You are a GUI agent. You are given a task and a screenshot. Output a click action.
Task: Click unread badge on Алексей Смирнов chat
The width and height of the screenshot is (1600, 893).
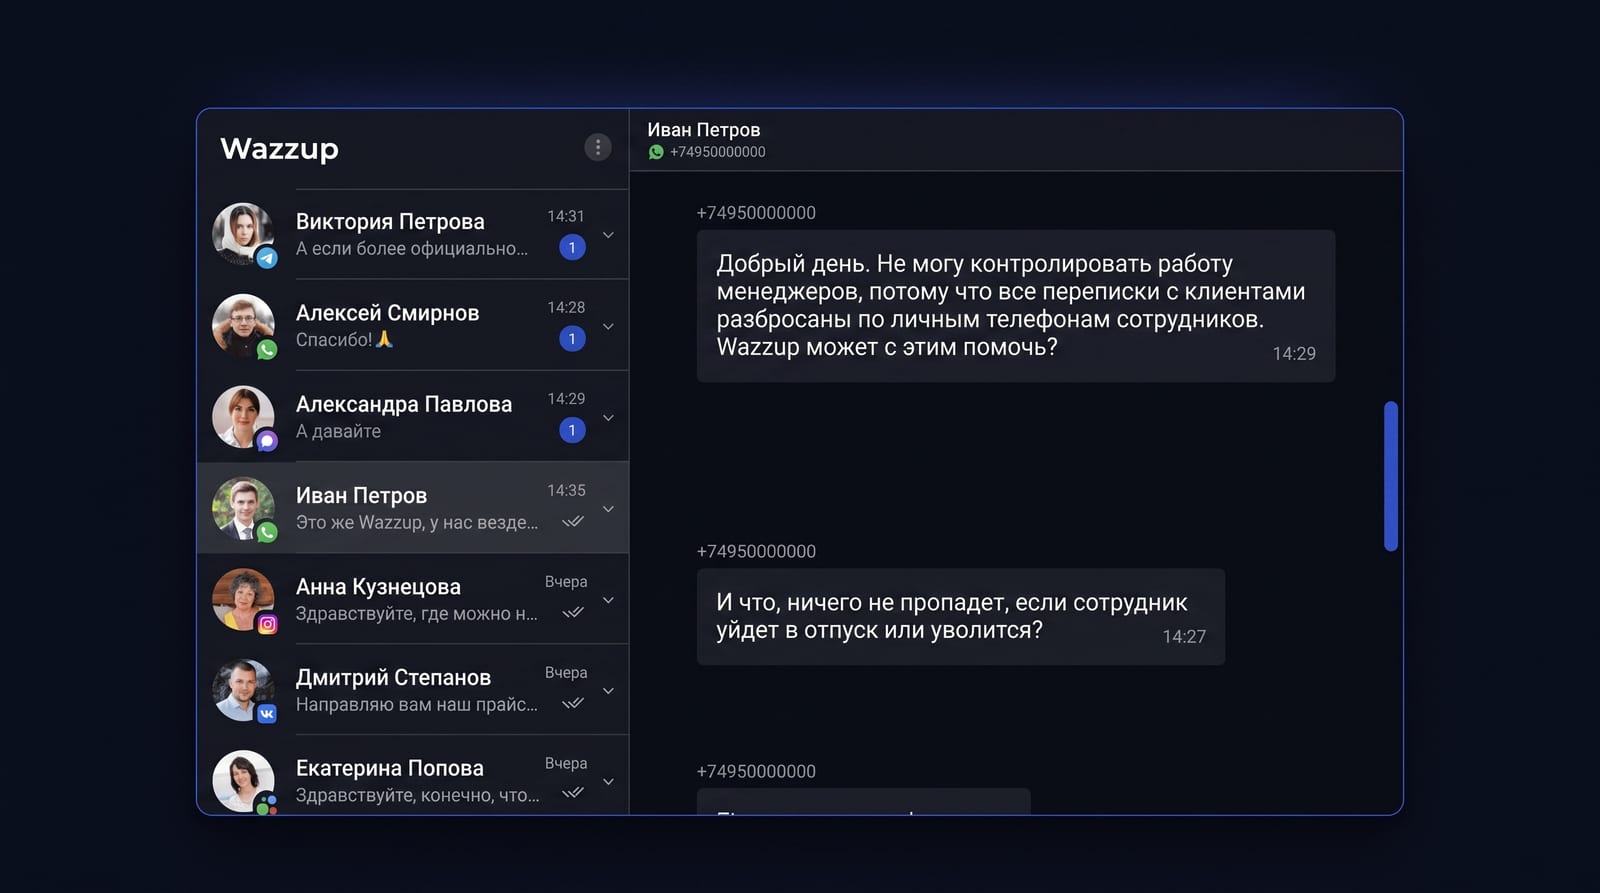point(572,339)
